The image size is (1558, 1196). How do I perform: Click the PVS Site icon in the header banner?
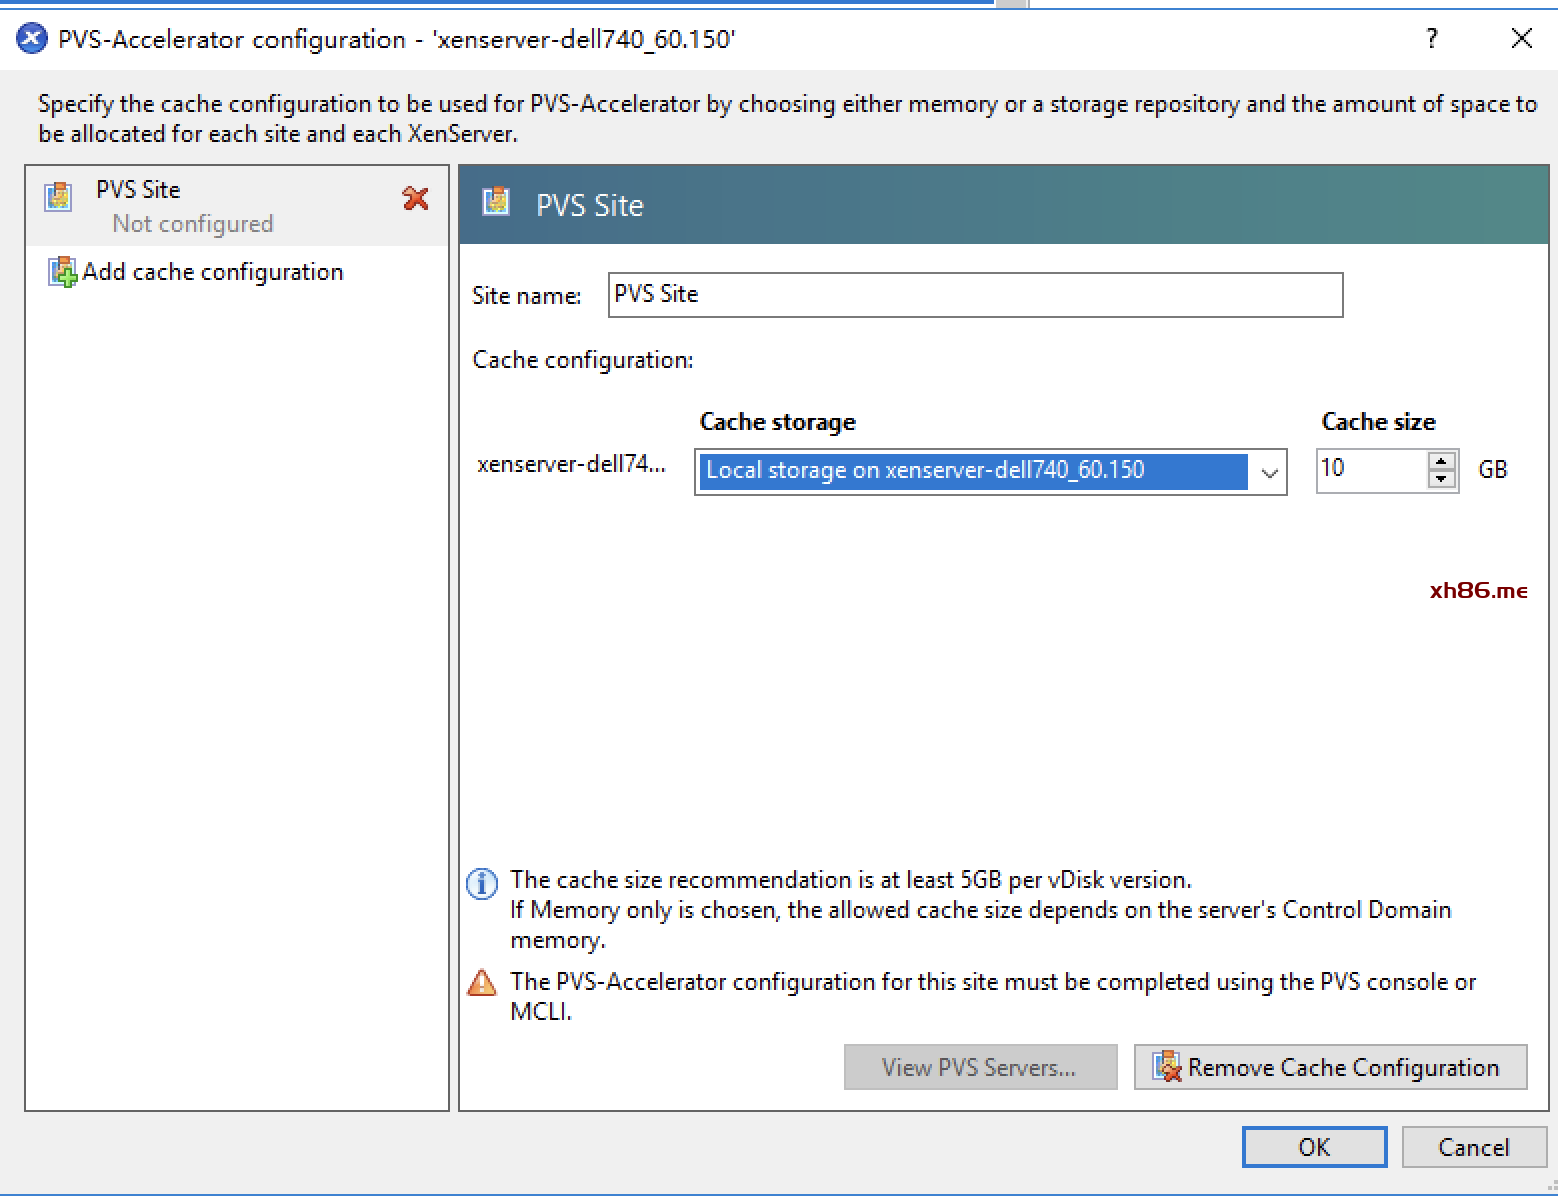pyautogui.click(x=496, y=203)
